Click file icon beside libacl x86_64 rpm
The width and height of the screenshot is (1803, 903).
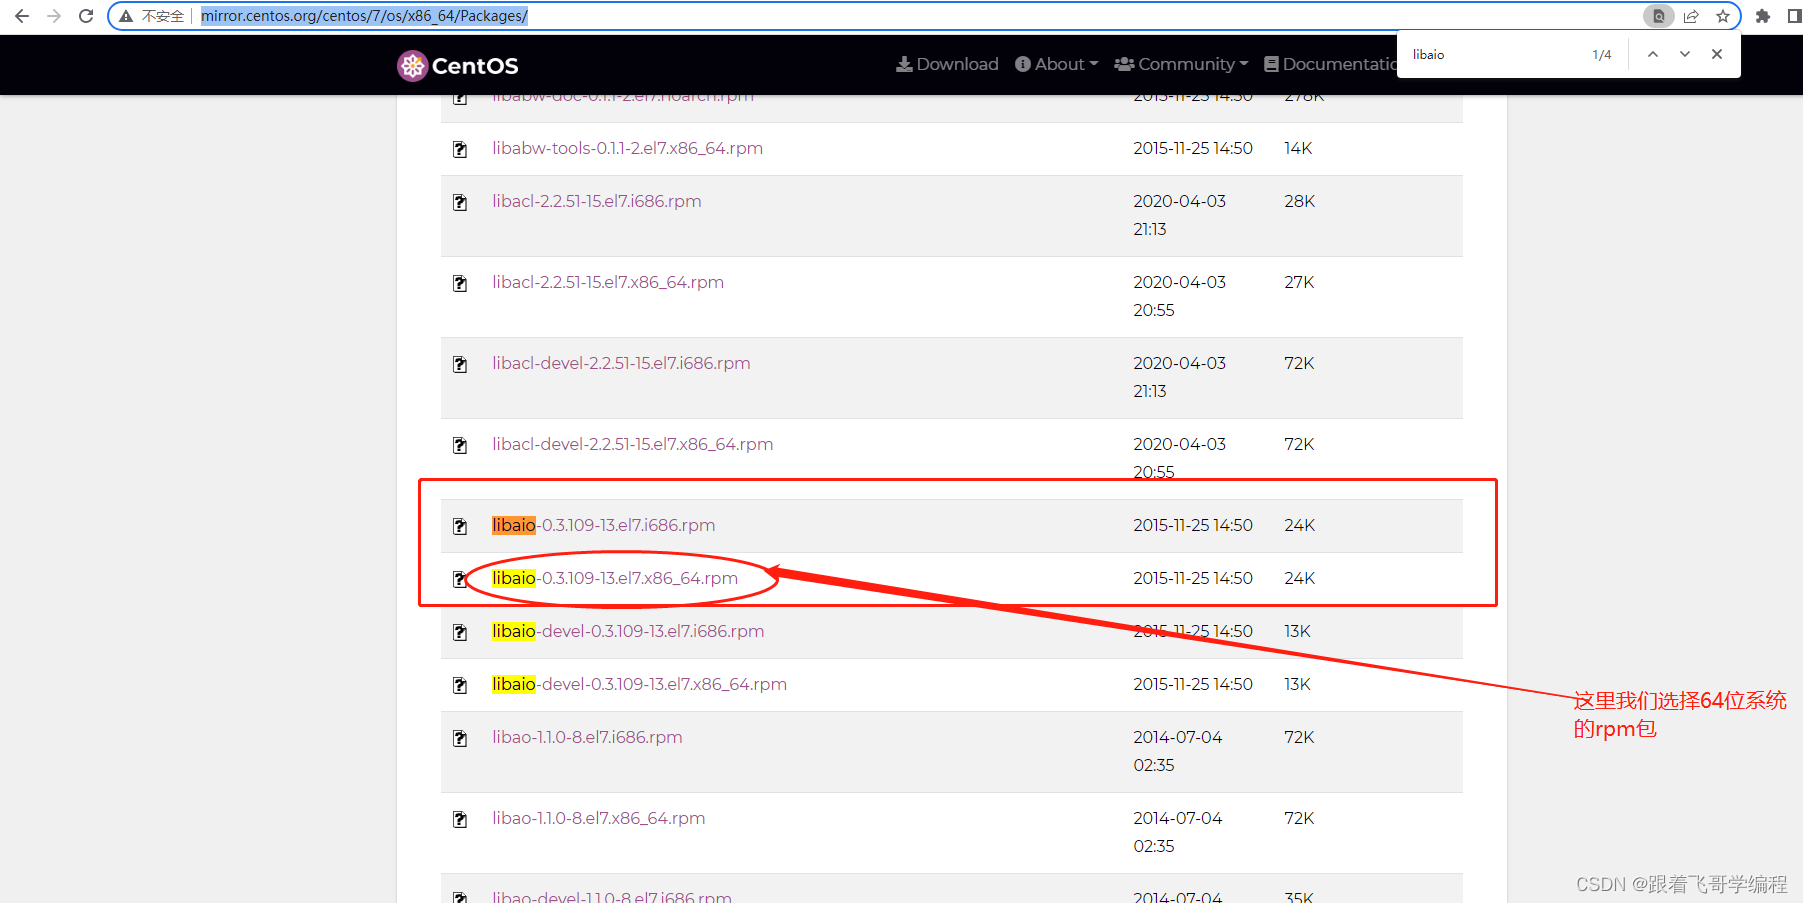(460, 283)
